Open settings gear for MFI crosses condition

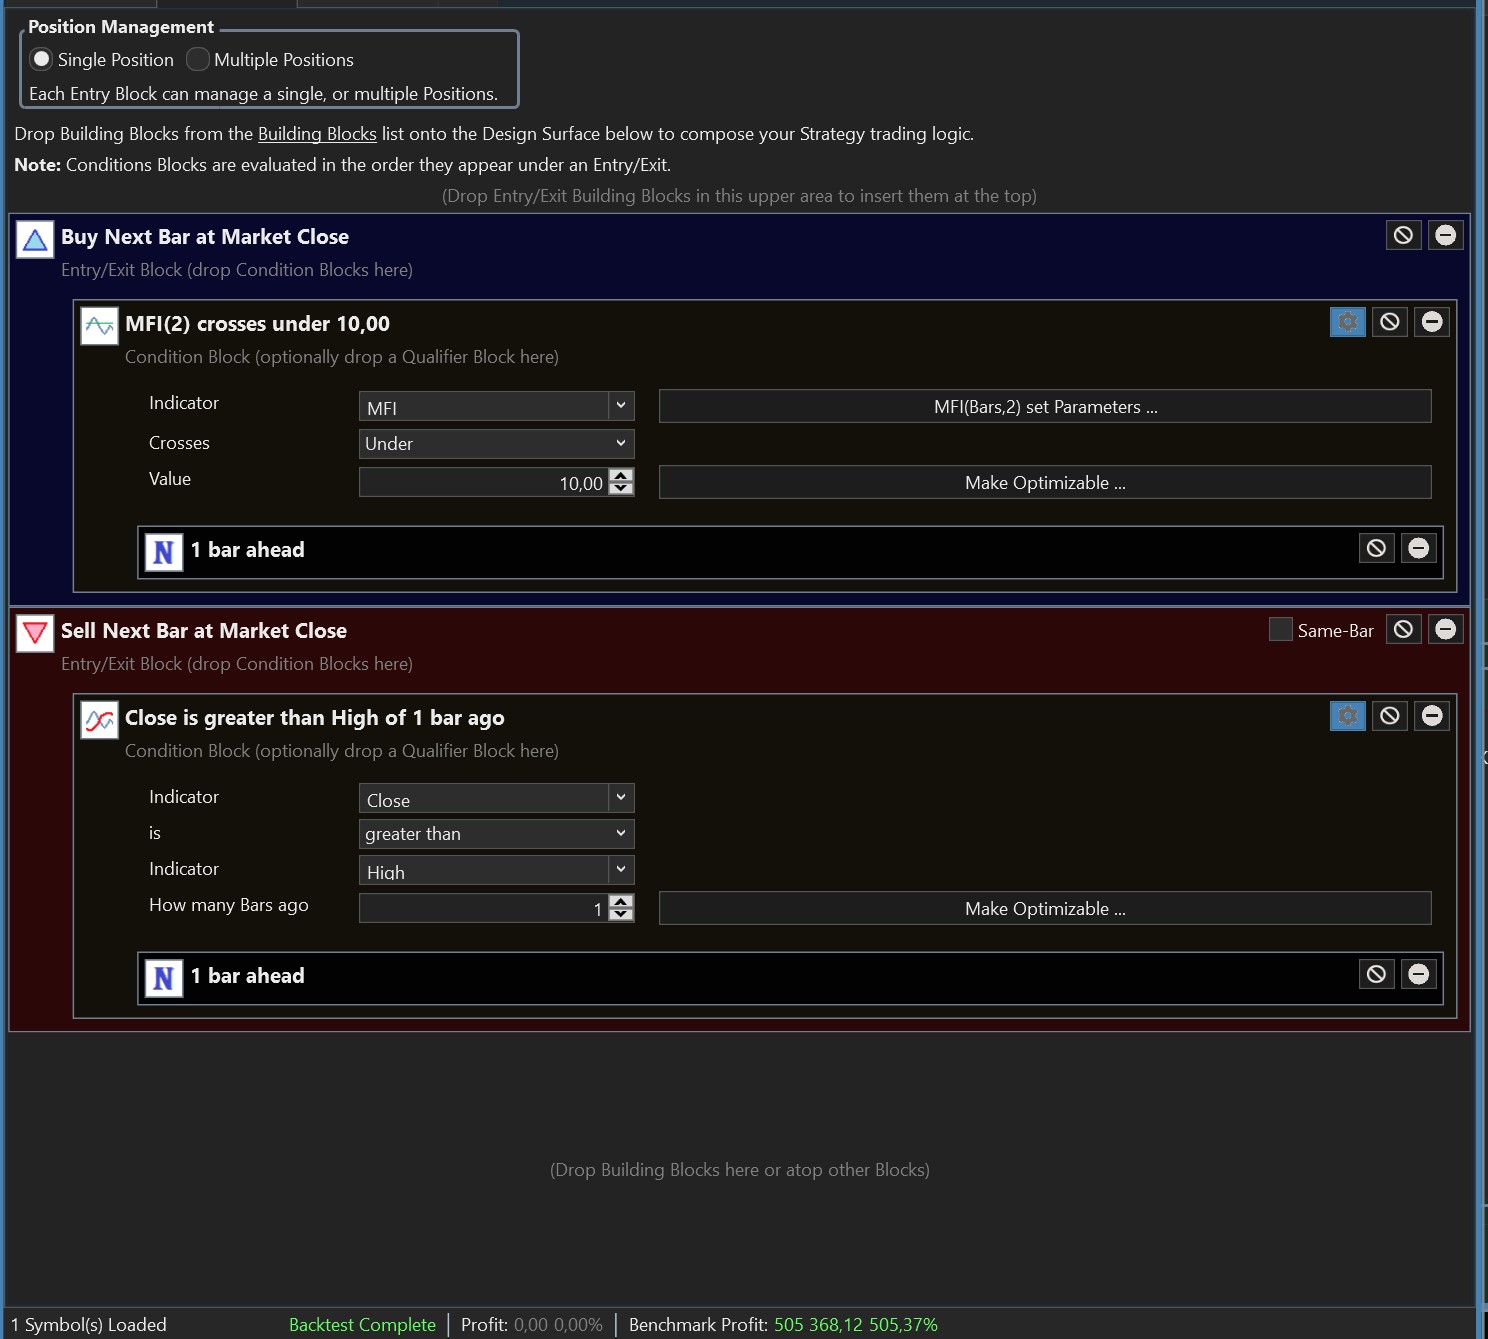(x=1347, y=322)
